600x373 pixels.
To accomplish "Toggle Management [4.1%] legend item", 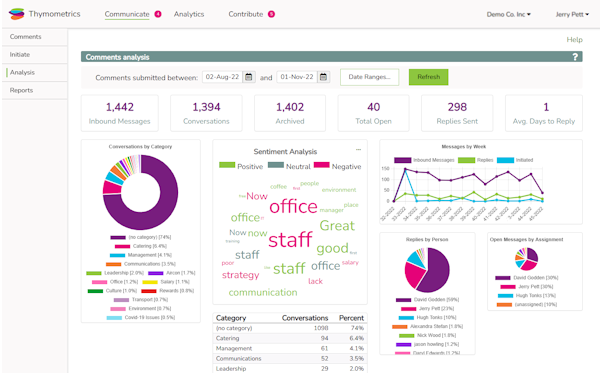I will [x=140, y=255].
